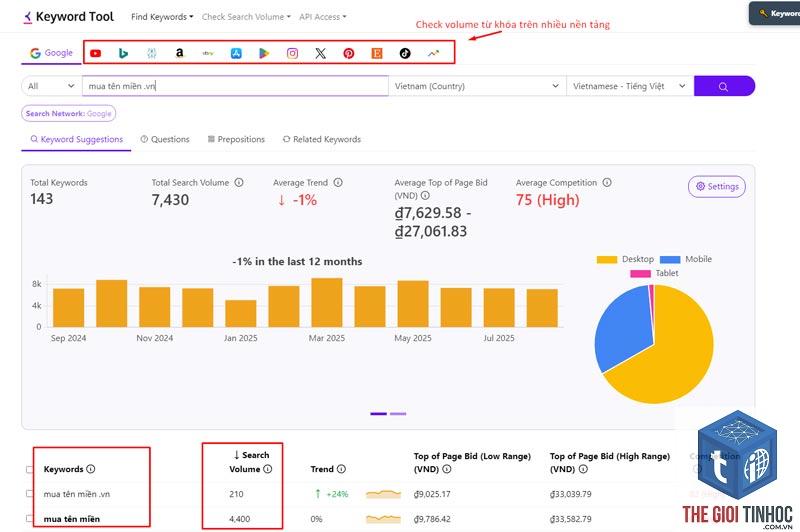
Task: Click info icon next to Average Trend
Action: tap(338, 183)
